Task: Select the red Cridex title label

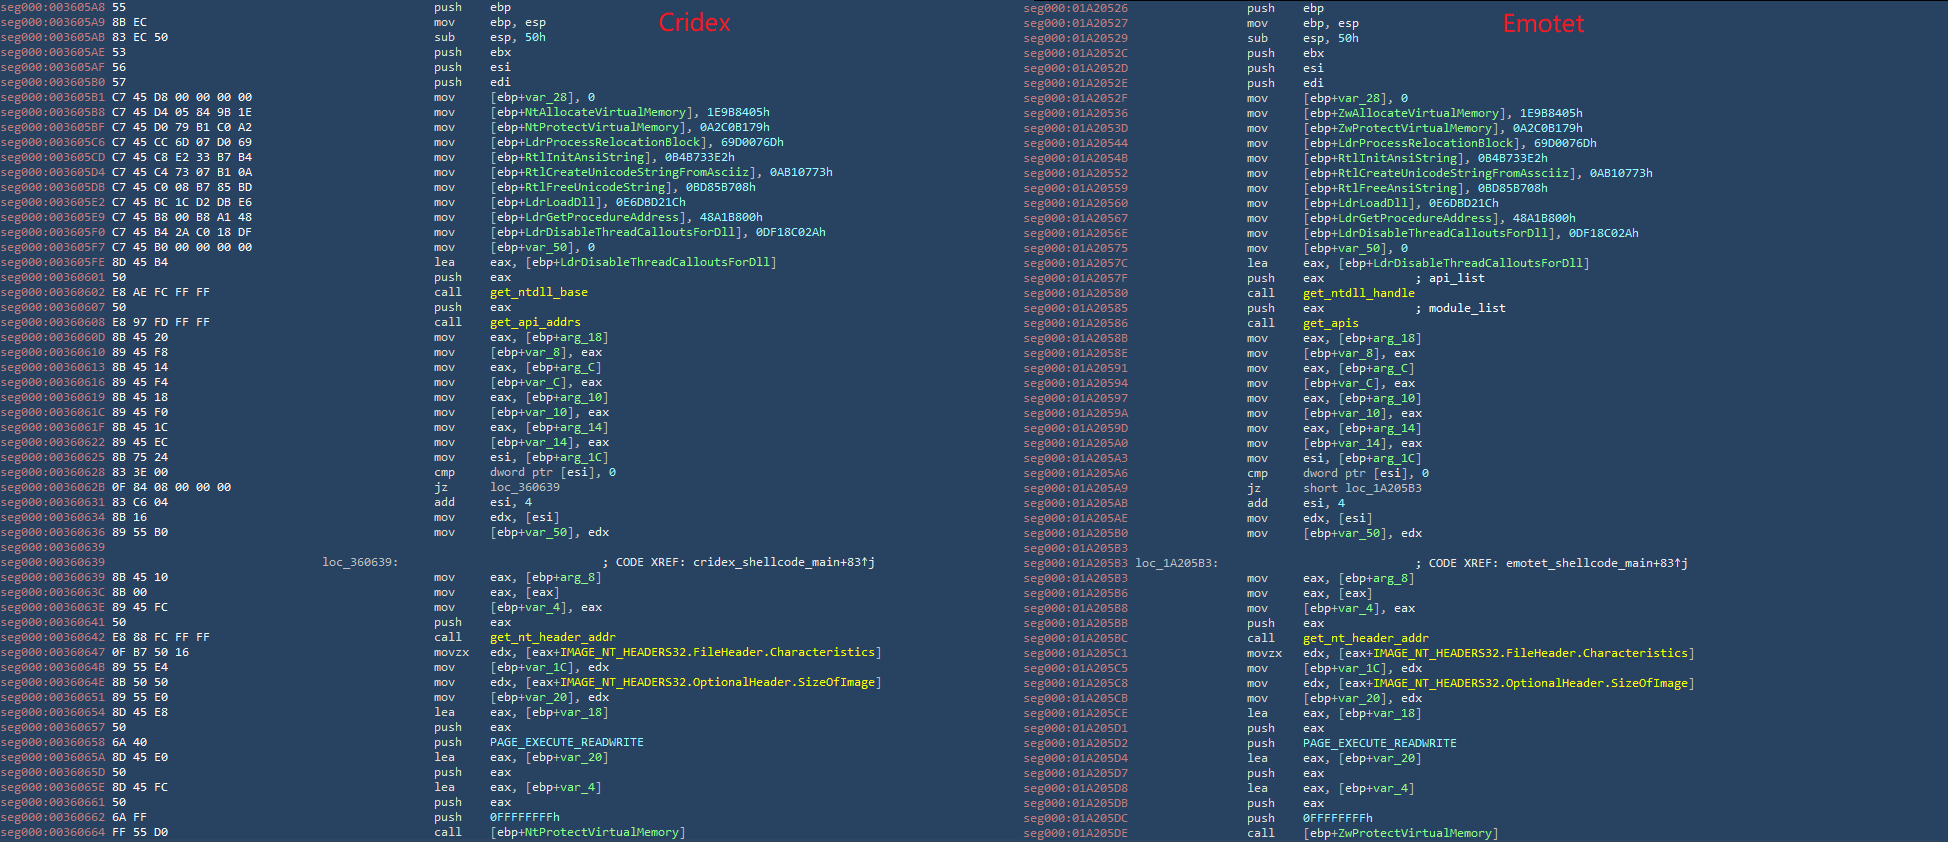Action: click(694, 23)
